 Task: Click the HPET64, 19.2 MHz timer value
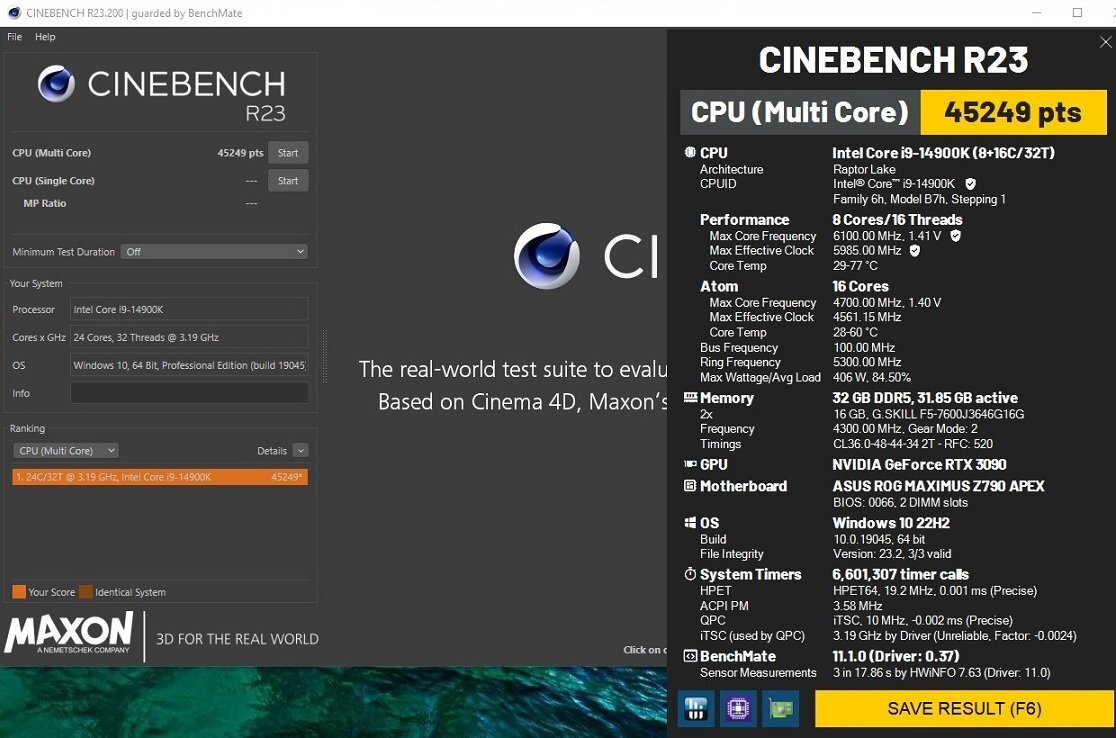[935, 591]
